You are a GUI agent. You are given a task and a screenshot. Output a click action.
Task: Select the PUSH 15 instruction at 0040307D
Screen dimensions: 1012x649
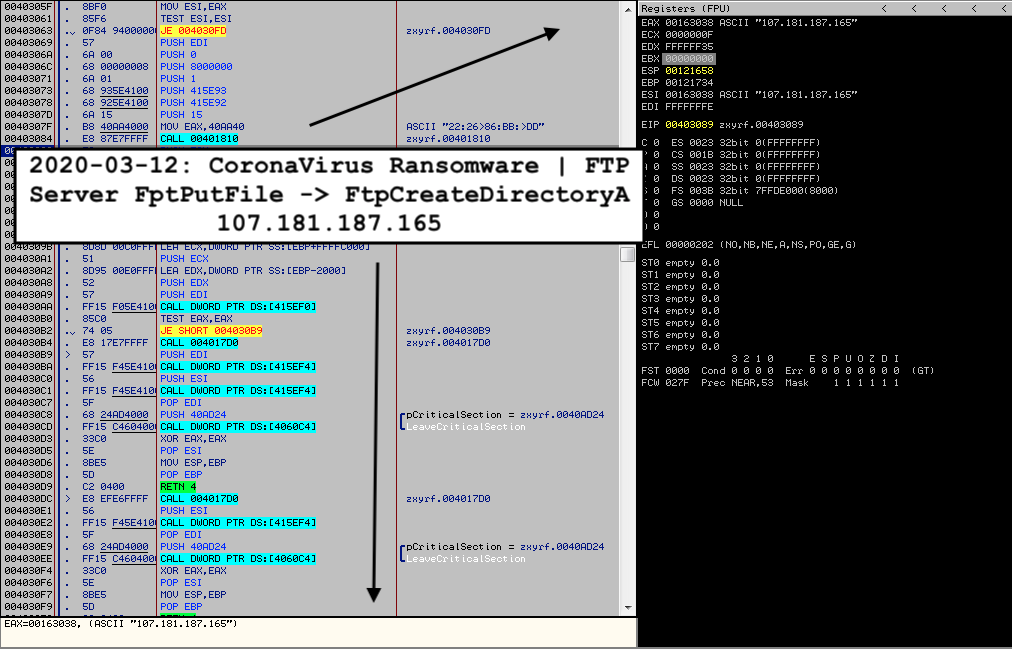click(181, 115)
